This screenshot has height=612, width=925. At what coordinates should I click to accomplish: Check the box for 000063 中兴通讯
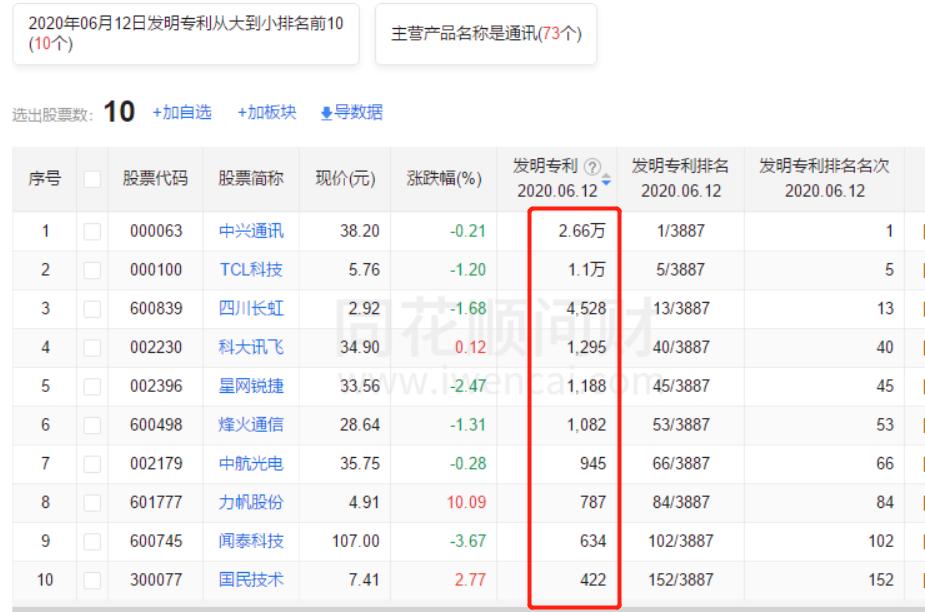[92, 231]
